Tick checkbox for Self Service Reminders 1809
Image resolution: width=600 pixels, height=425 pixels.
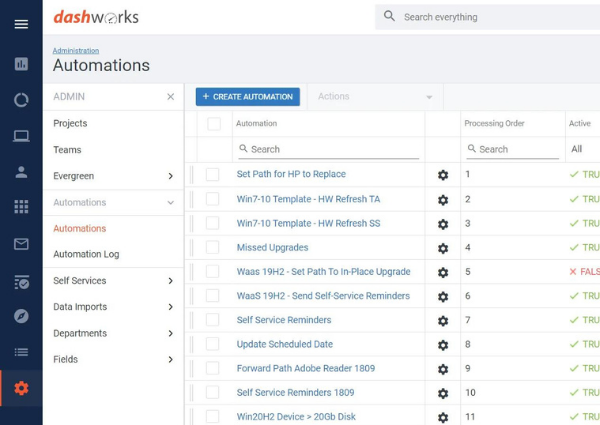coord(212,392)
